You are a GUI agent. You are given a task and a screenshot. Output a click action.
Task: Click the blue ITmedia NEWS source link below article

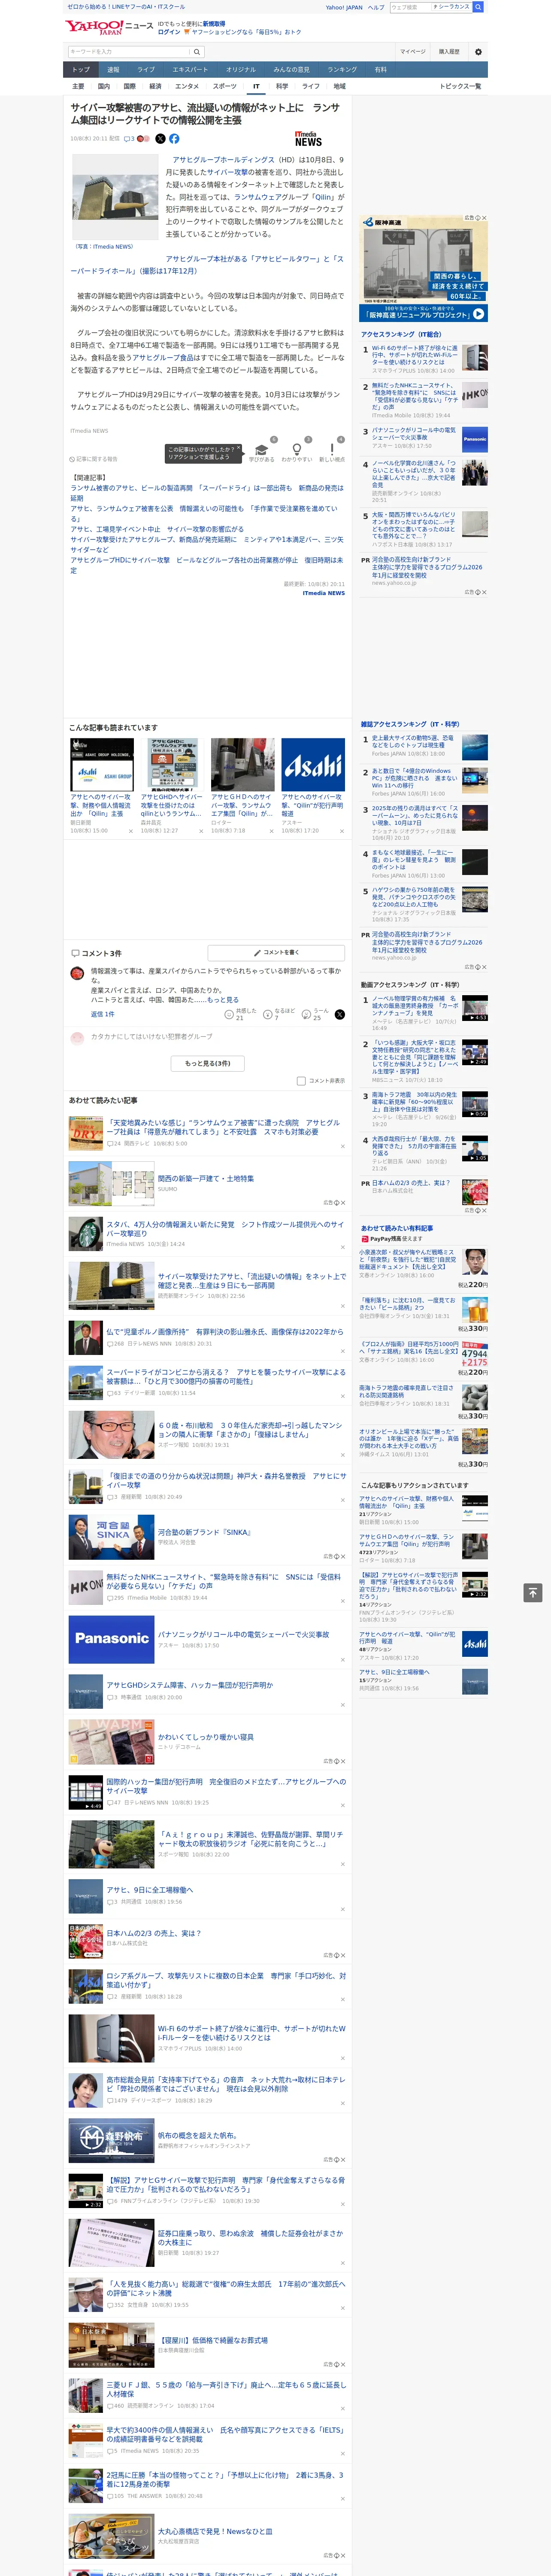click(323, 593)
